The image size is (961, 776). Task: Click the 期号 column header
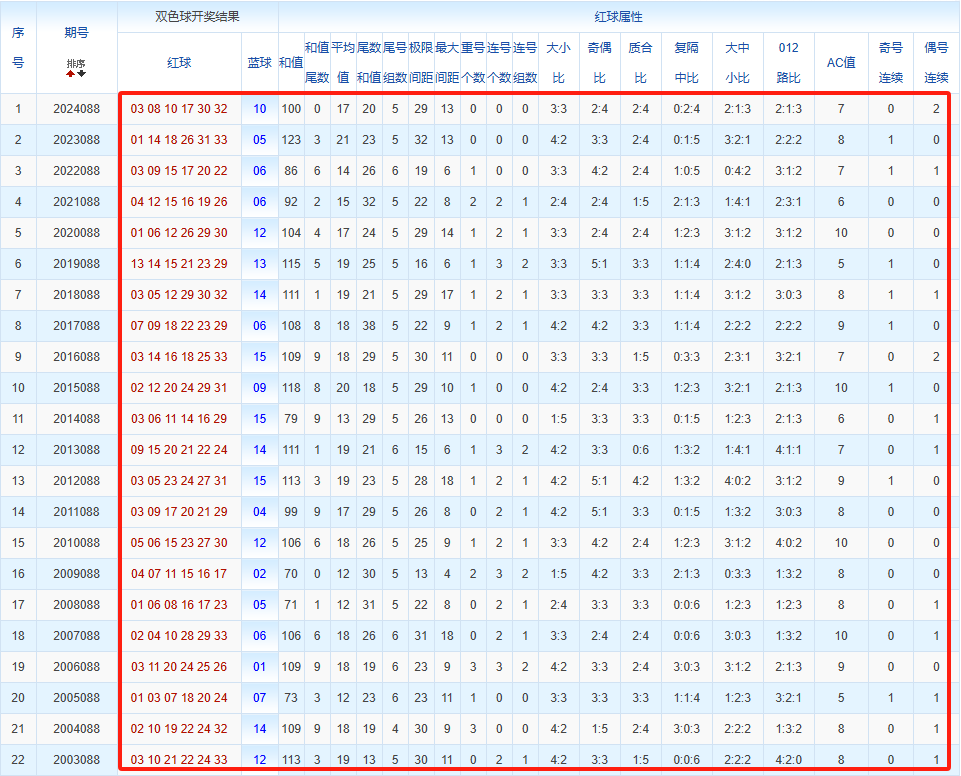(76, 33)
